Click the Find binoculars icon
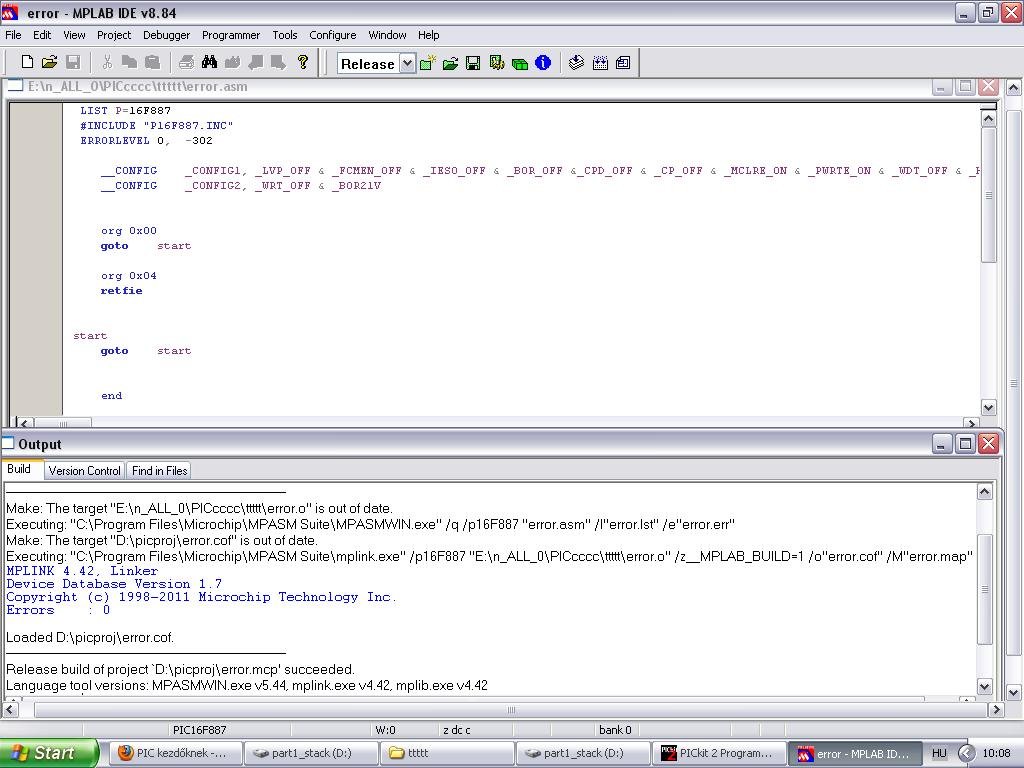The width and height of the screenshot is (1024, 768). 210,62
